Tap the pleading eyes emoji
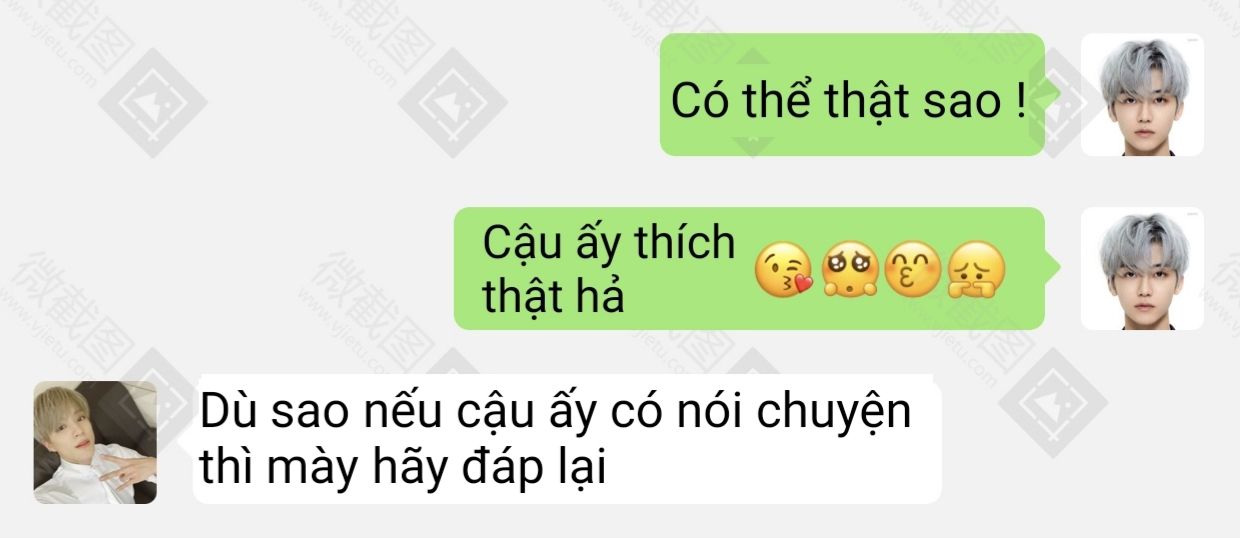The height and width of the screenshot is (538, 1240). pos(849,269)
